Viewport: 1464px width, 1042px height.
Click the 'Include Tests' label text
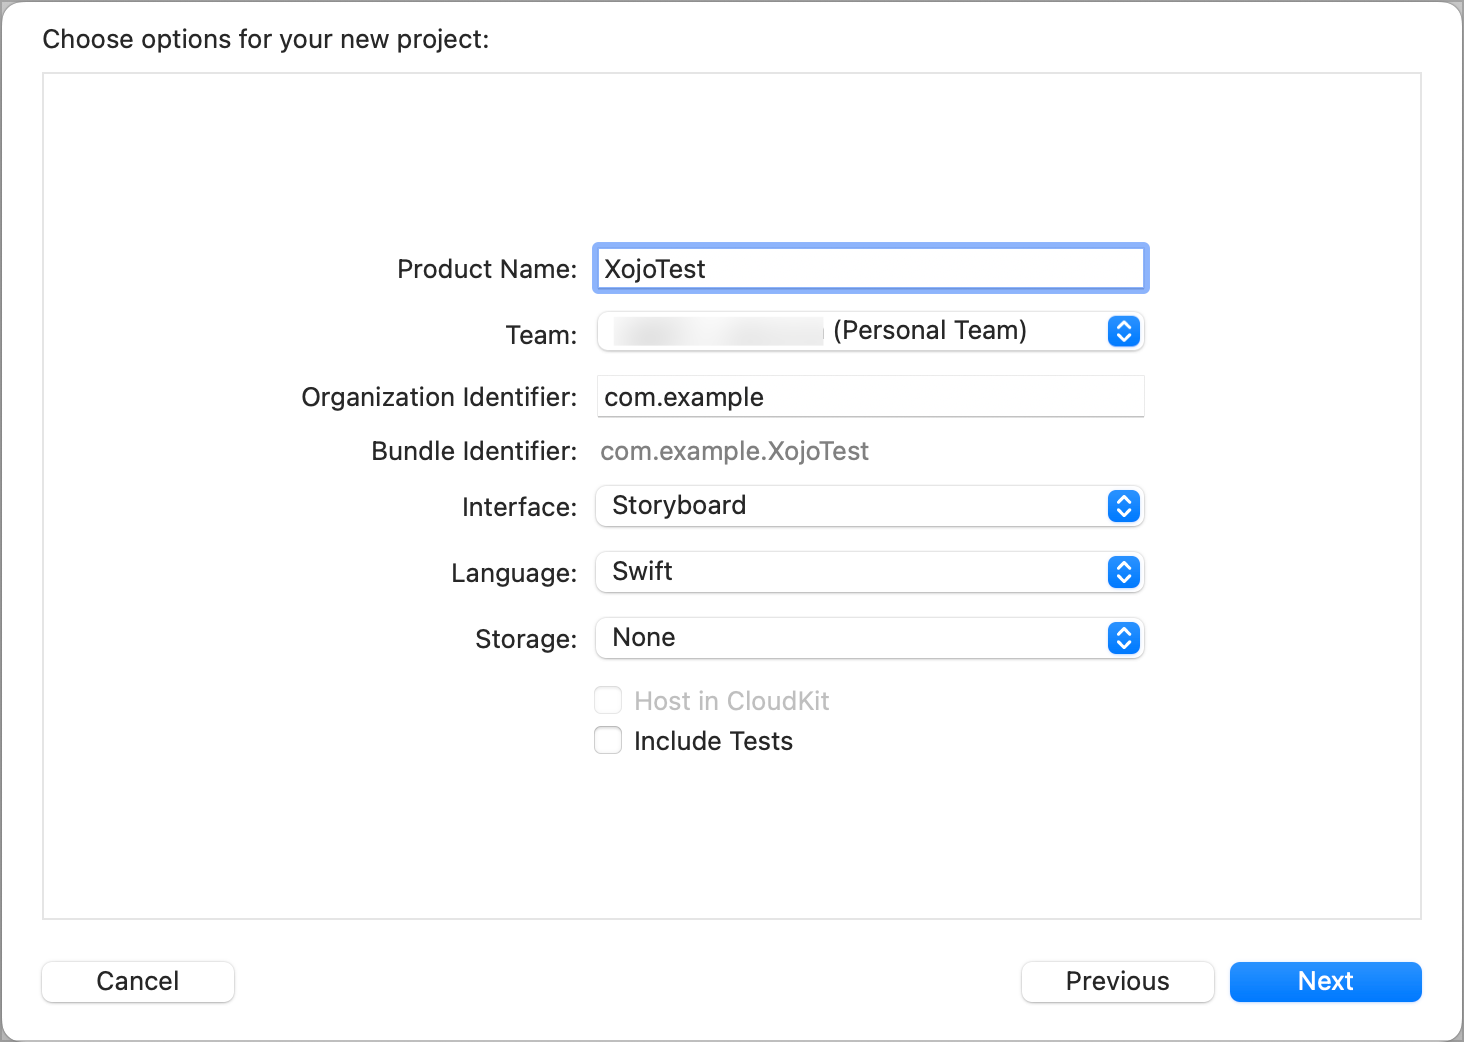click(x=713, y=741)
